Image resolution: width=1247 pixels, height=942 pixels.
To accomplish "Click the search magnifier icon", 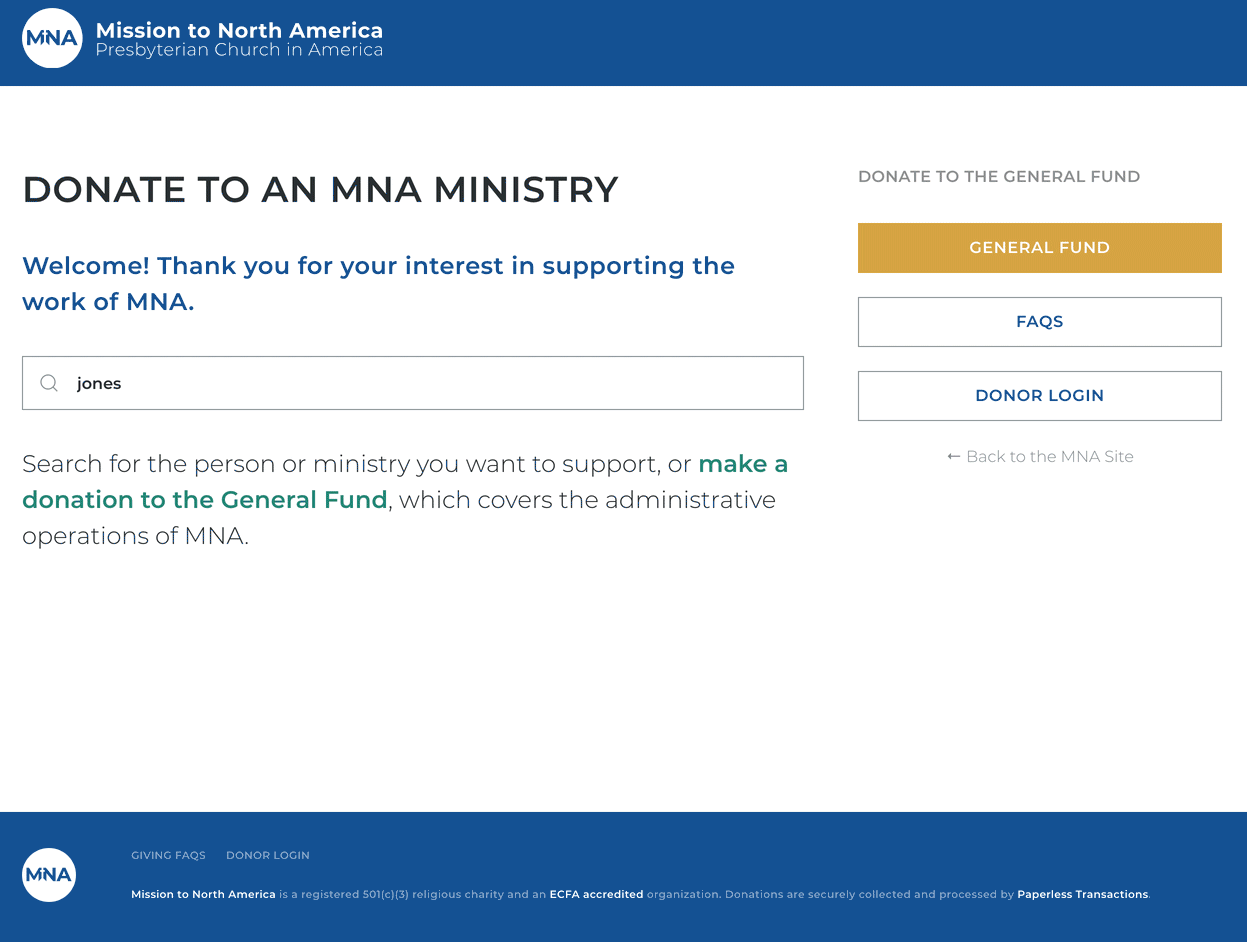I will (49, 383).
